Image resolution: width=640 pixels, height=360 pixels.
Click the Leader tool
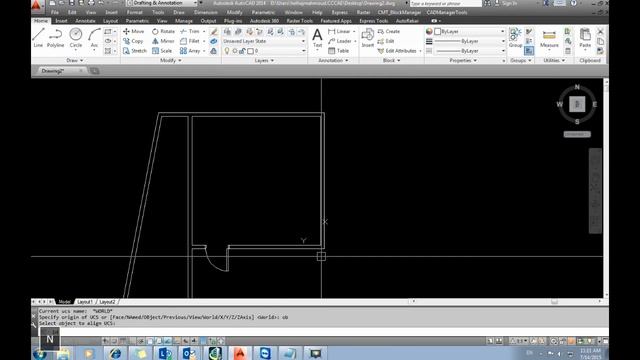pyautogui.click(x=340, y=41)
